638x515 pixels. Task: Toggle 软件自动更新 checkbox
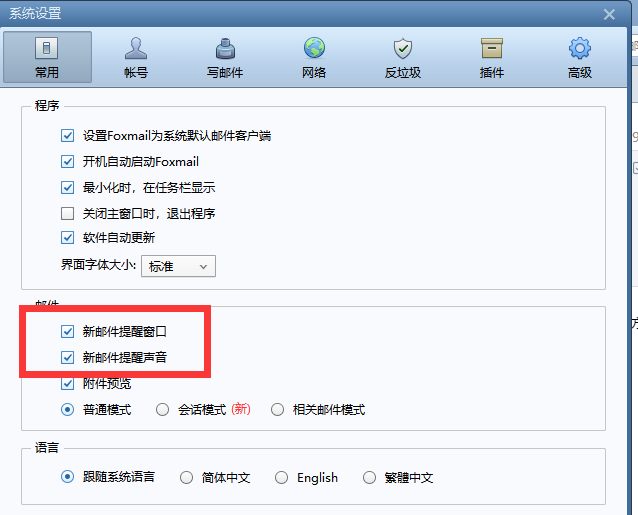68,238
